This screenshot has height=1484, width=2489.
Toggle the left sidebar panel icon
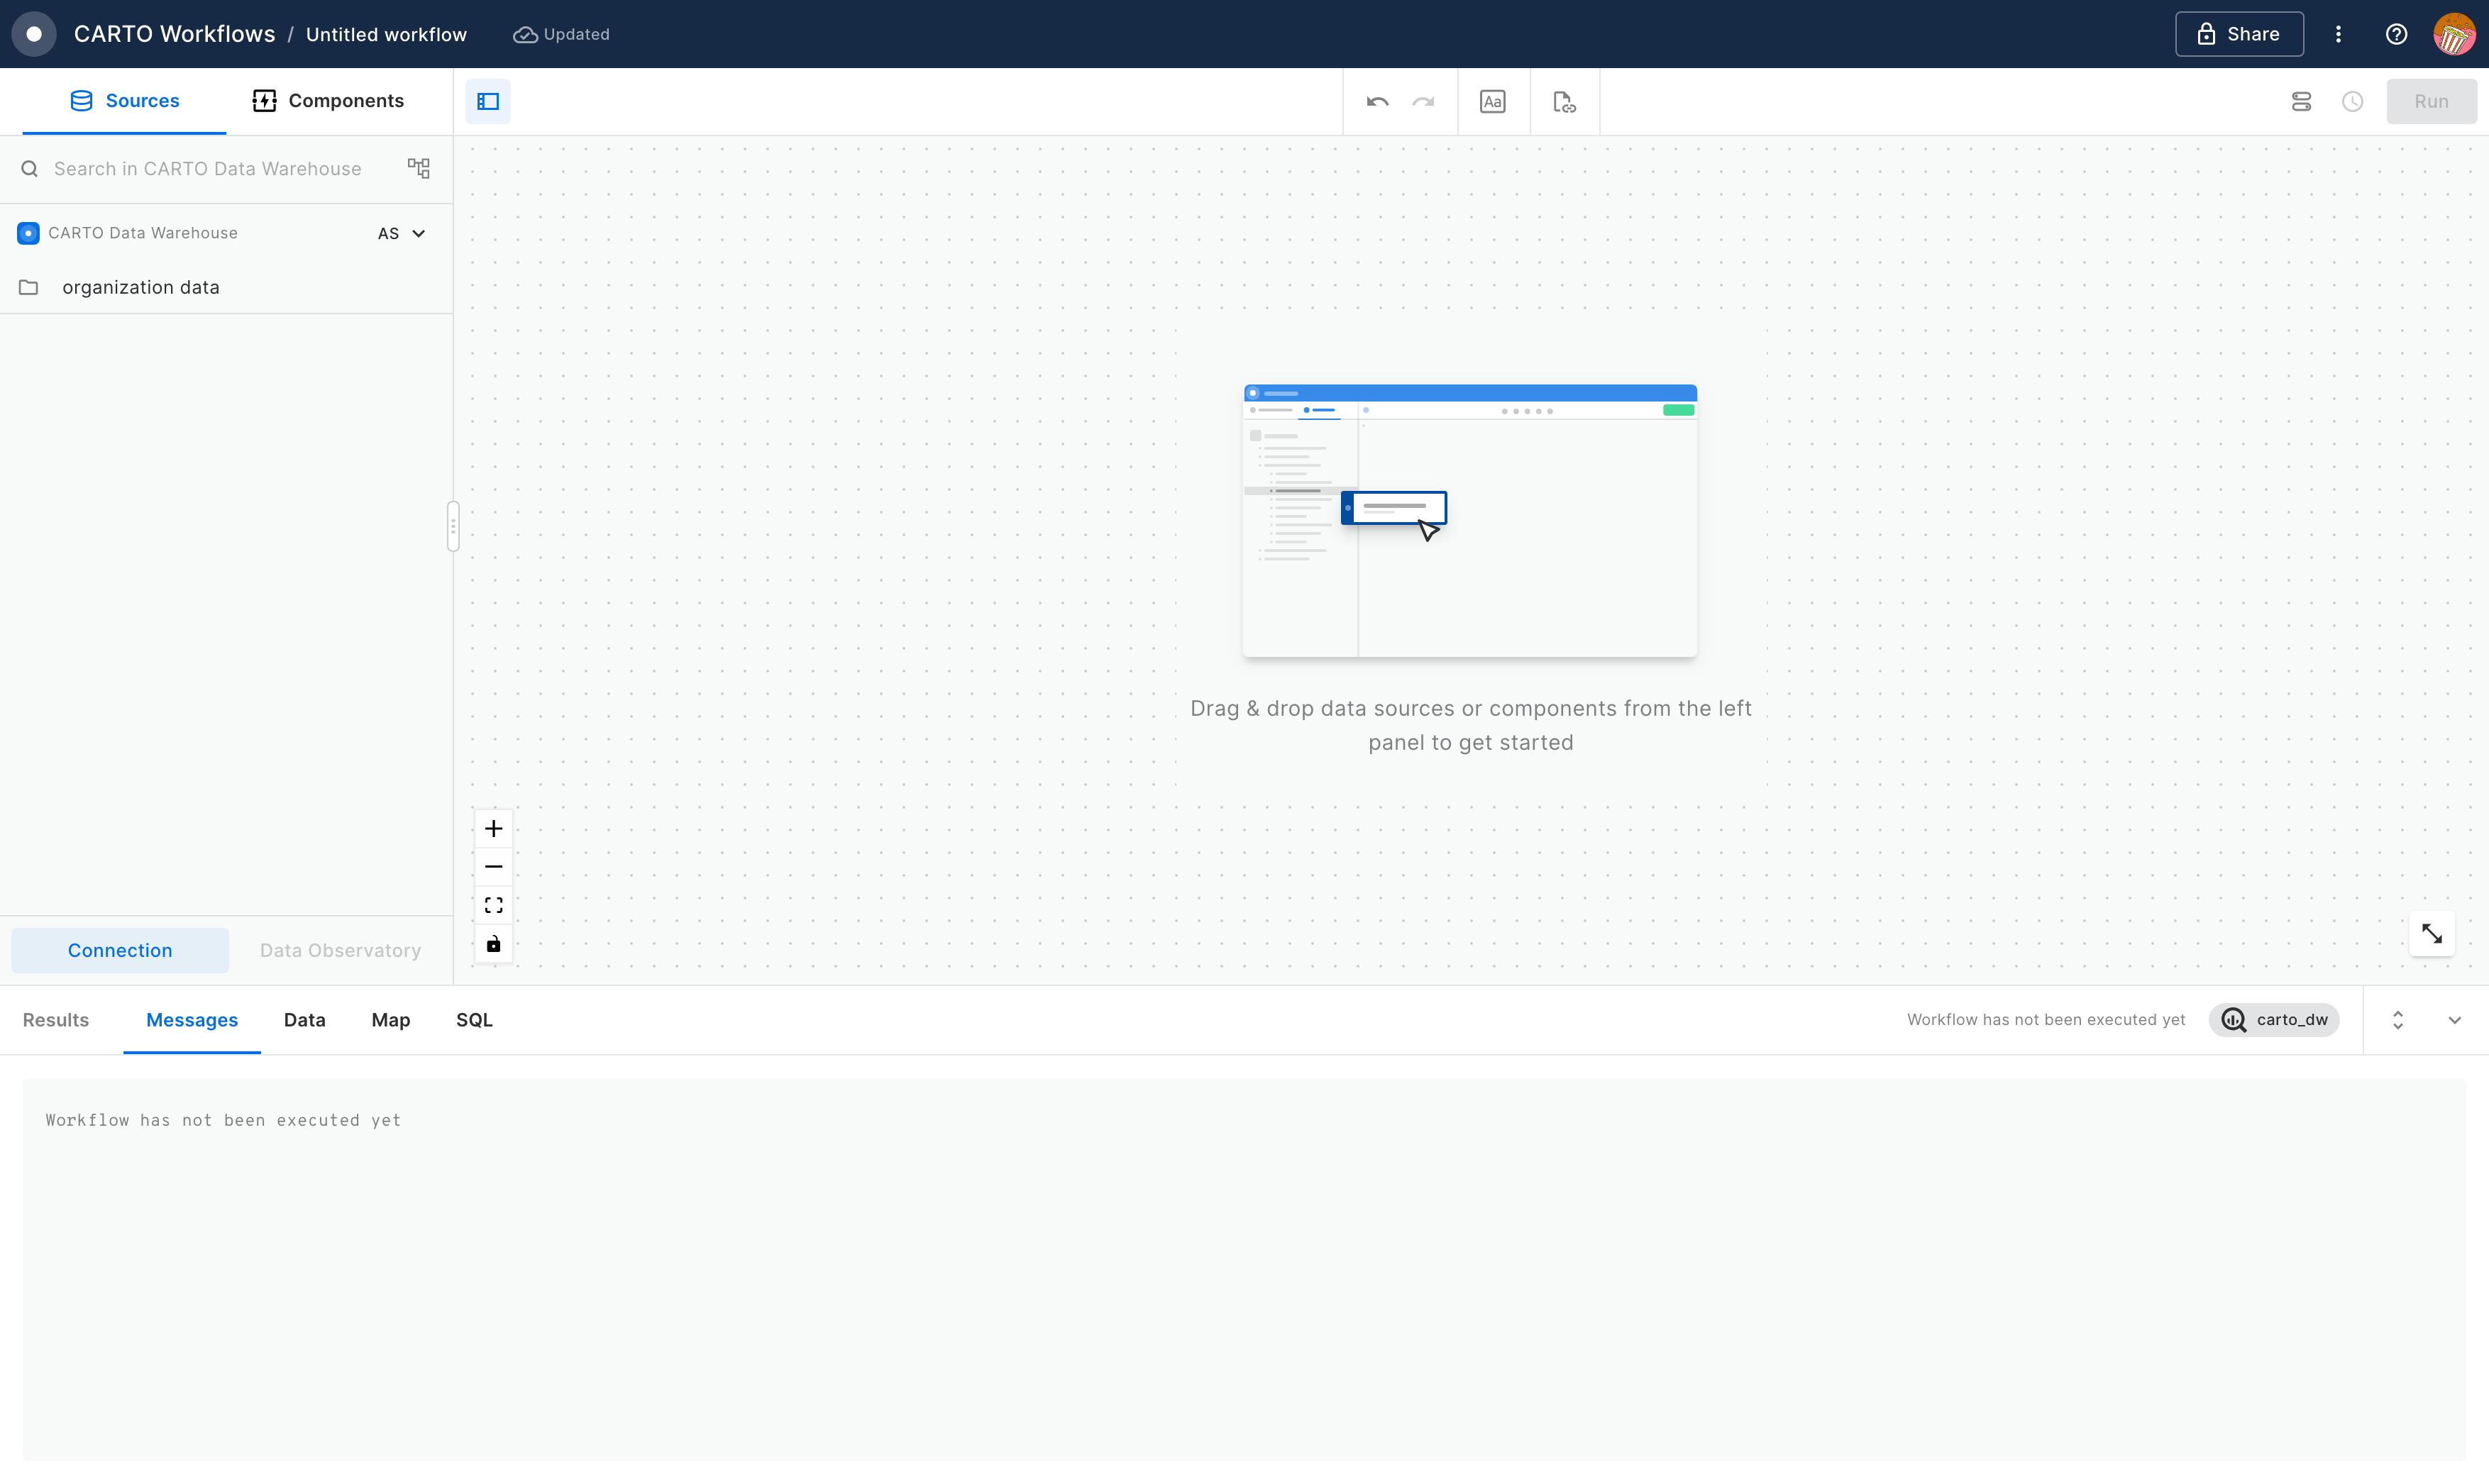pos(488,101)
